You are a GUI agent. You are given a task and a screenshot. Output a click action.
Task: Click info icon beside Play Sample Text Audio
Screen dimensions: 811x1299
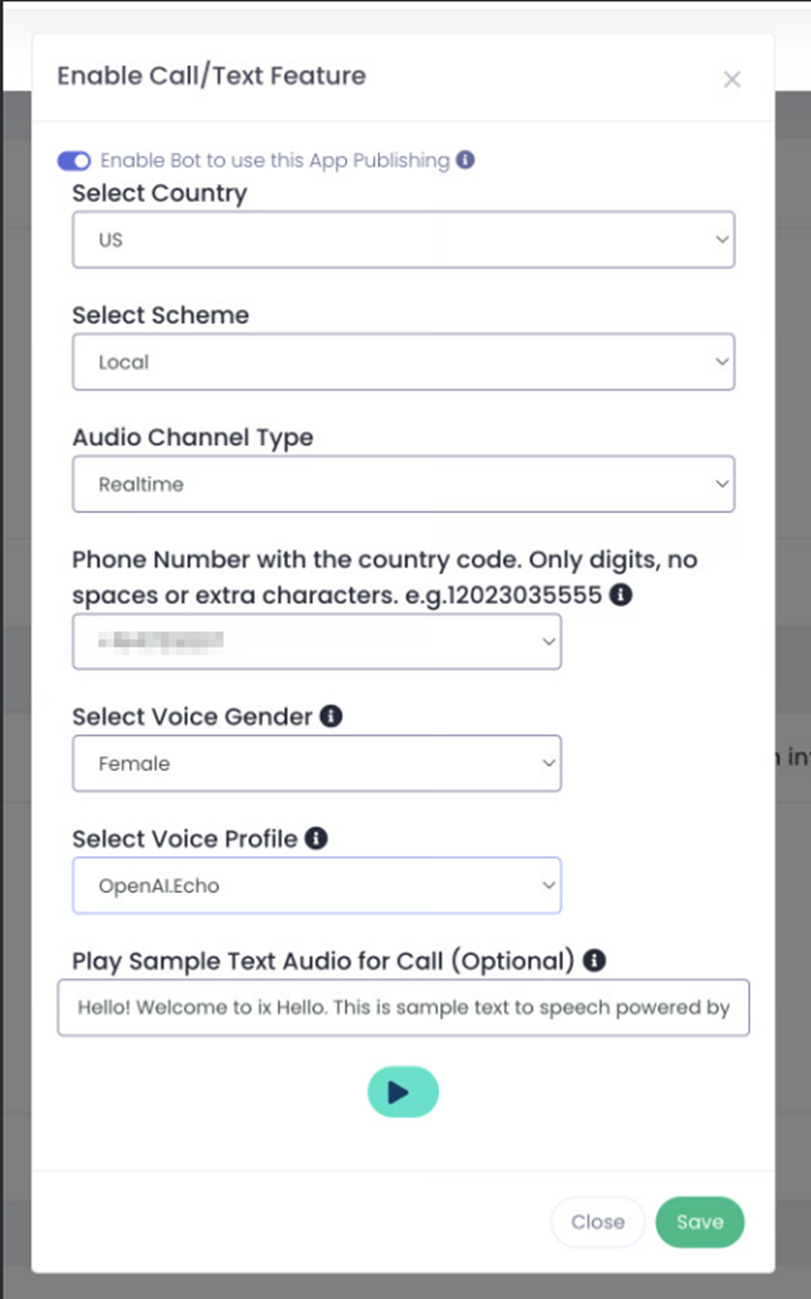pyautogui.click(x=594, y=961)
